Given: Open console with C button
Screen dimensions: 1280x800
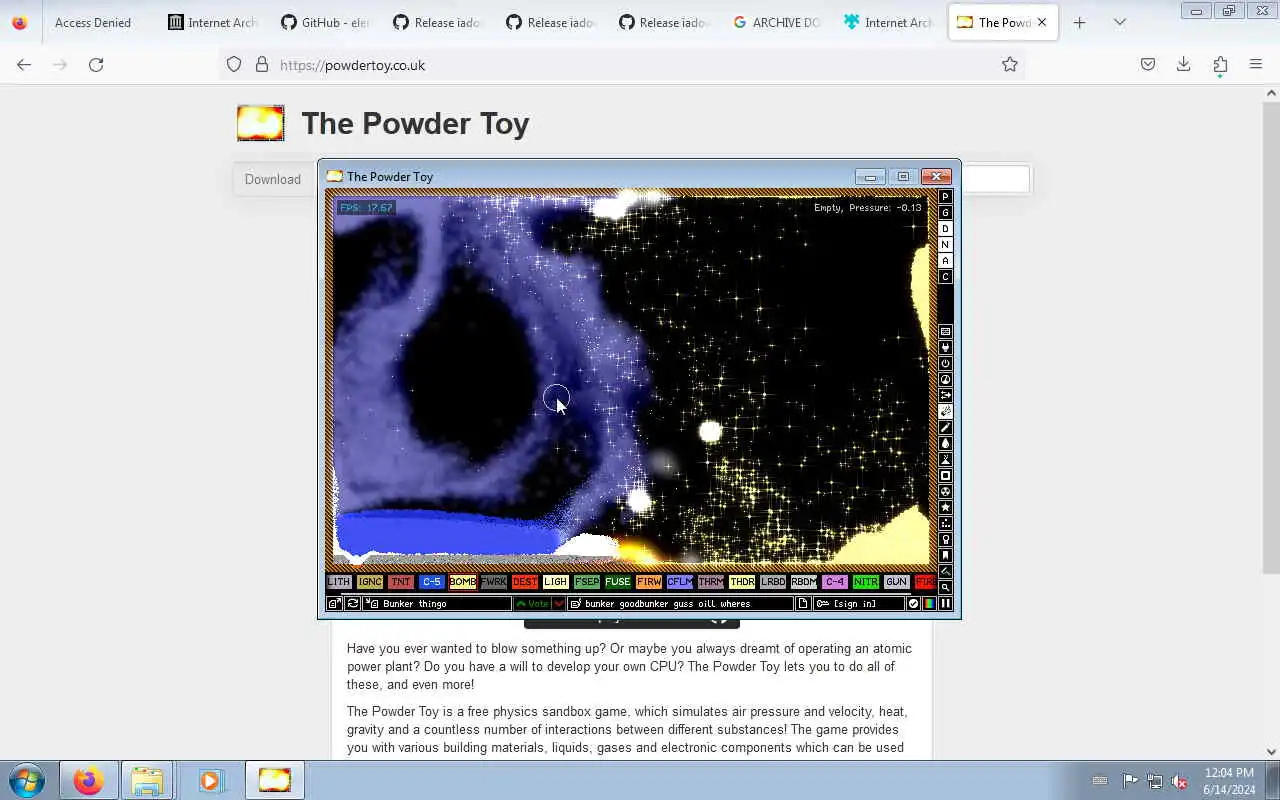Looking at the screenshot, I should coord(945,277).
